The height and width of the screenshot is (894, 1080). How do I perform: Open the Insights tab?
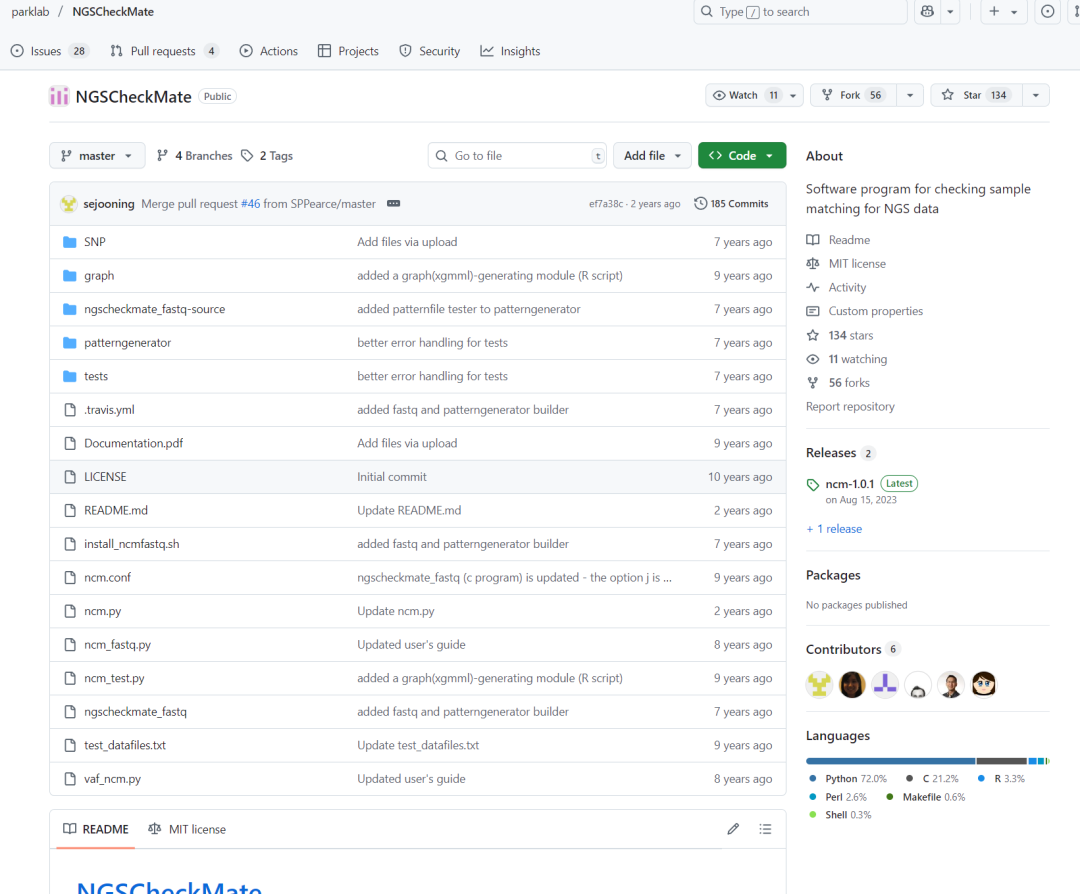click(510, 51)
